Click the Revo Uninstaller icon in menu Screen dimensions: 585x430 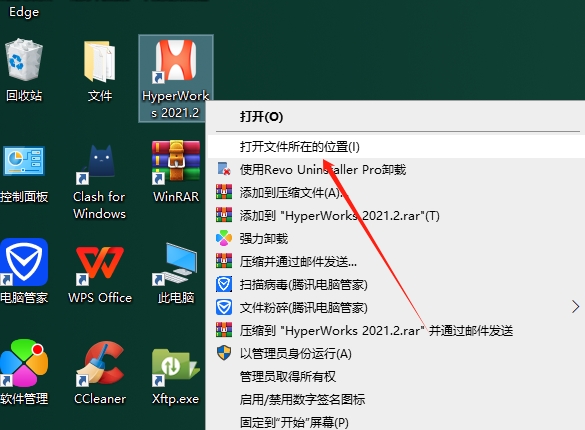(x=224, y=169)
